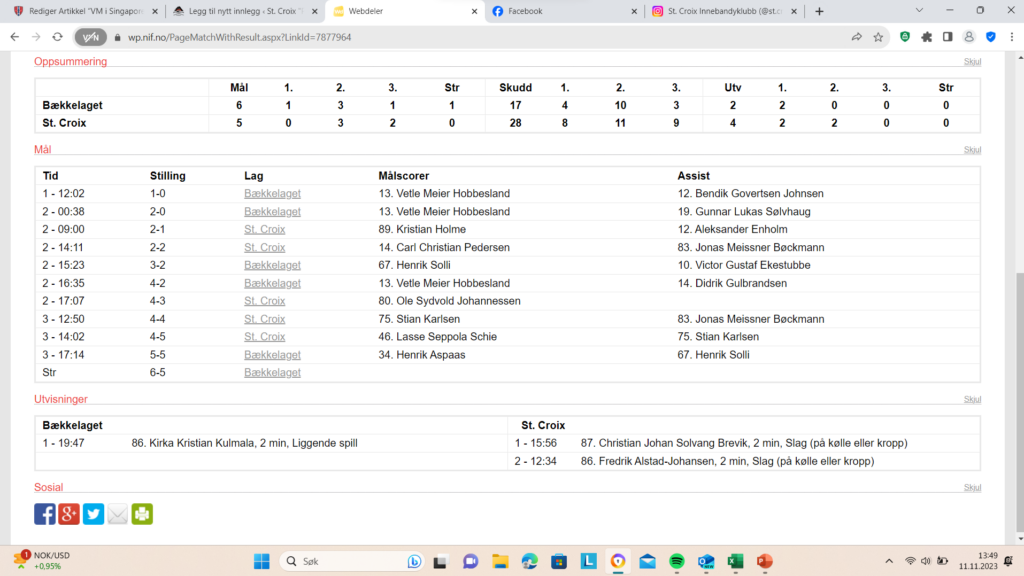Expand the tab search dropdown
This screenshot has height=576, width=1024.
919,10
